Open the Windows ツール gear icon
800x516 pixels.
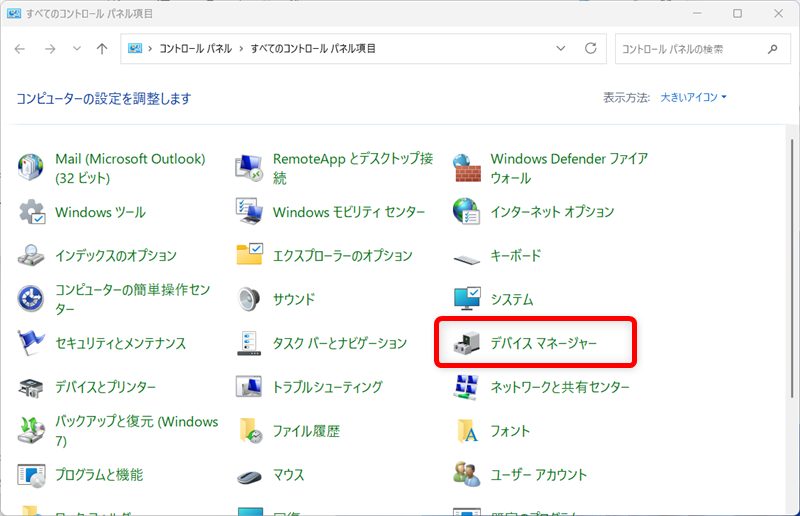tap(32, 211)
